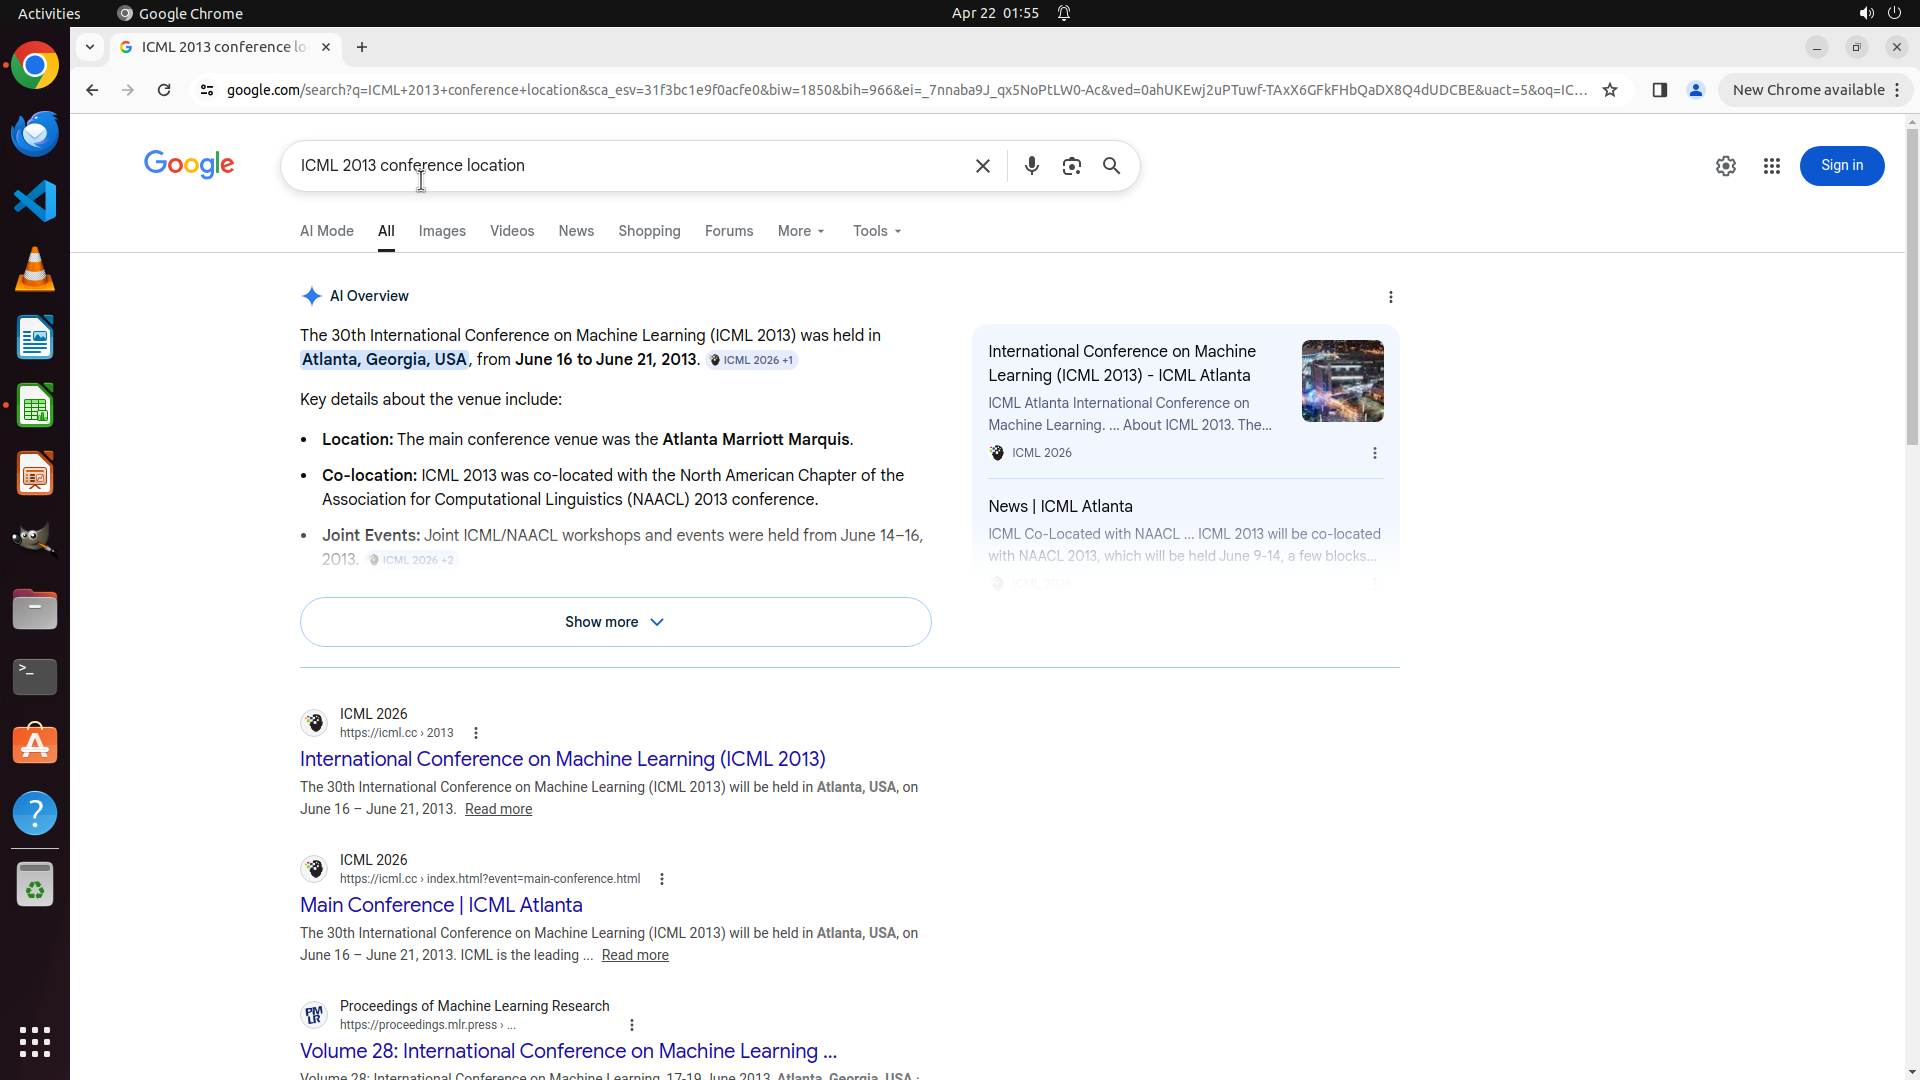
Task: Switch to the News tab
Action: 576,231
